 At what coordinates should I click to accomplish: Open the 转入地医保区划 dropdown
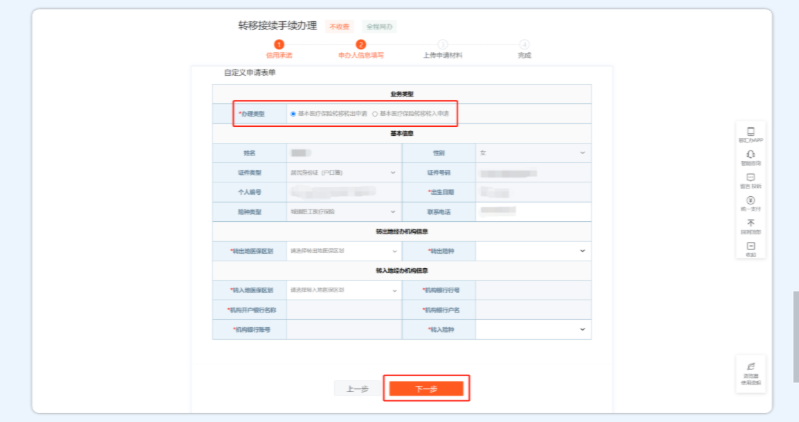coord(344,291)
